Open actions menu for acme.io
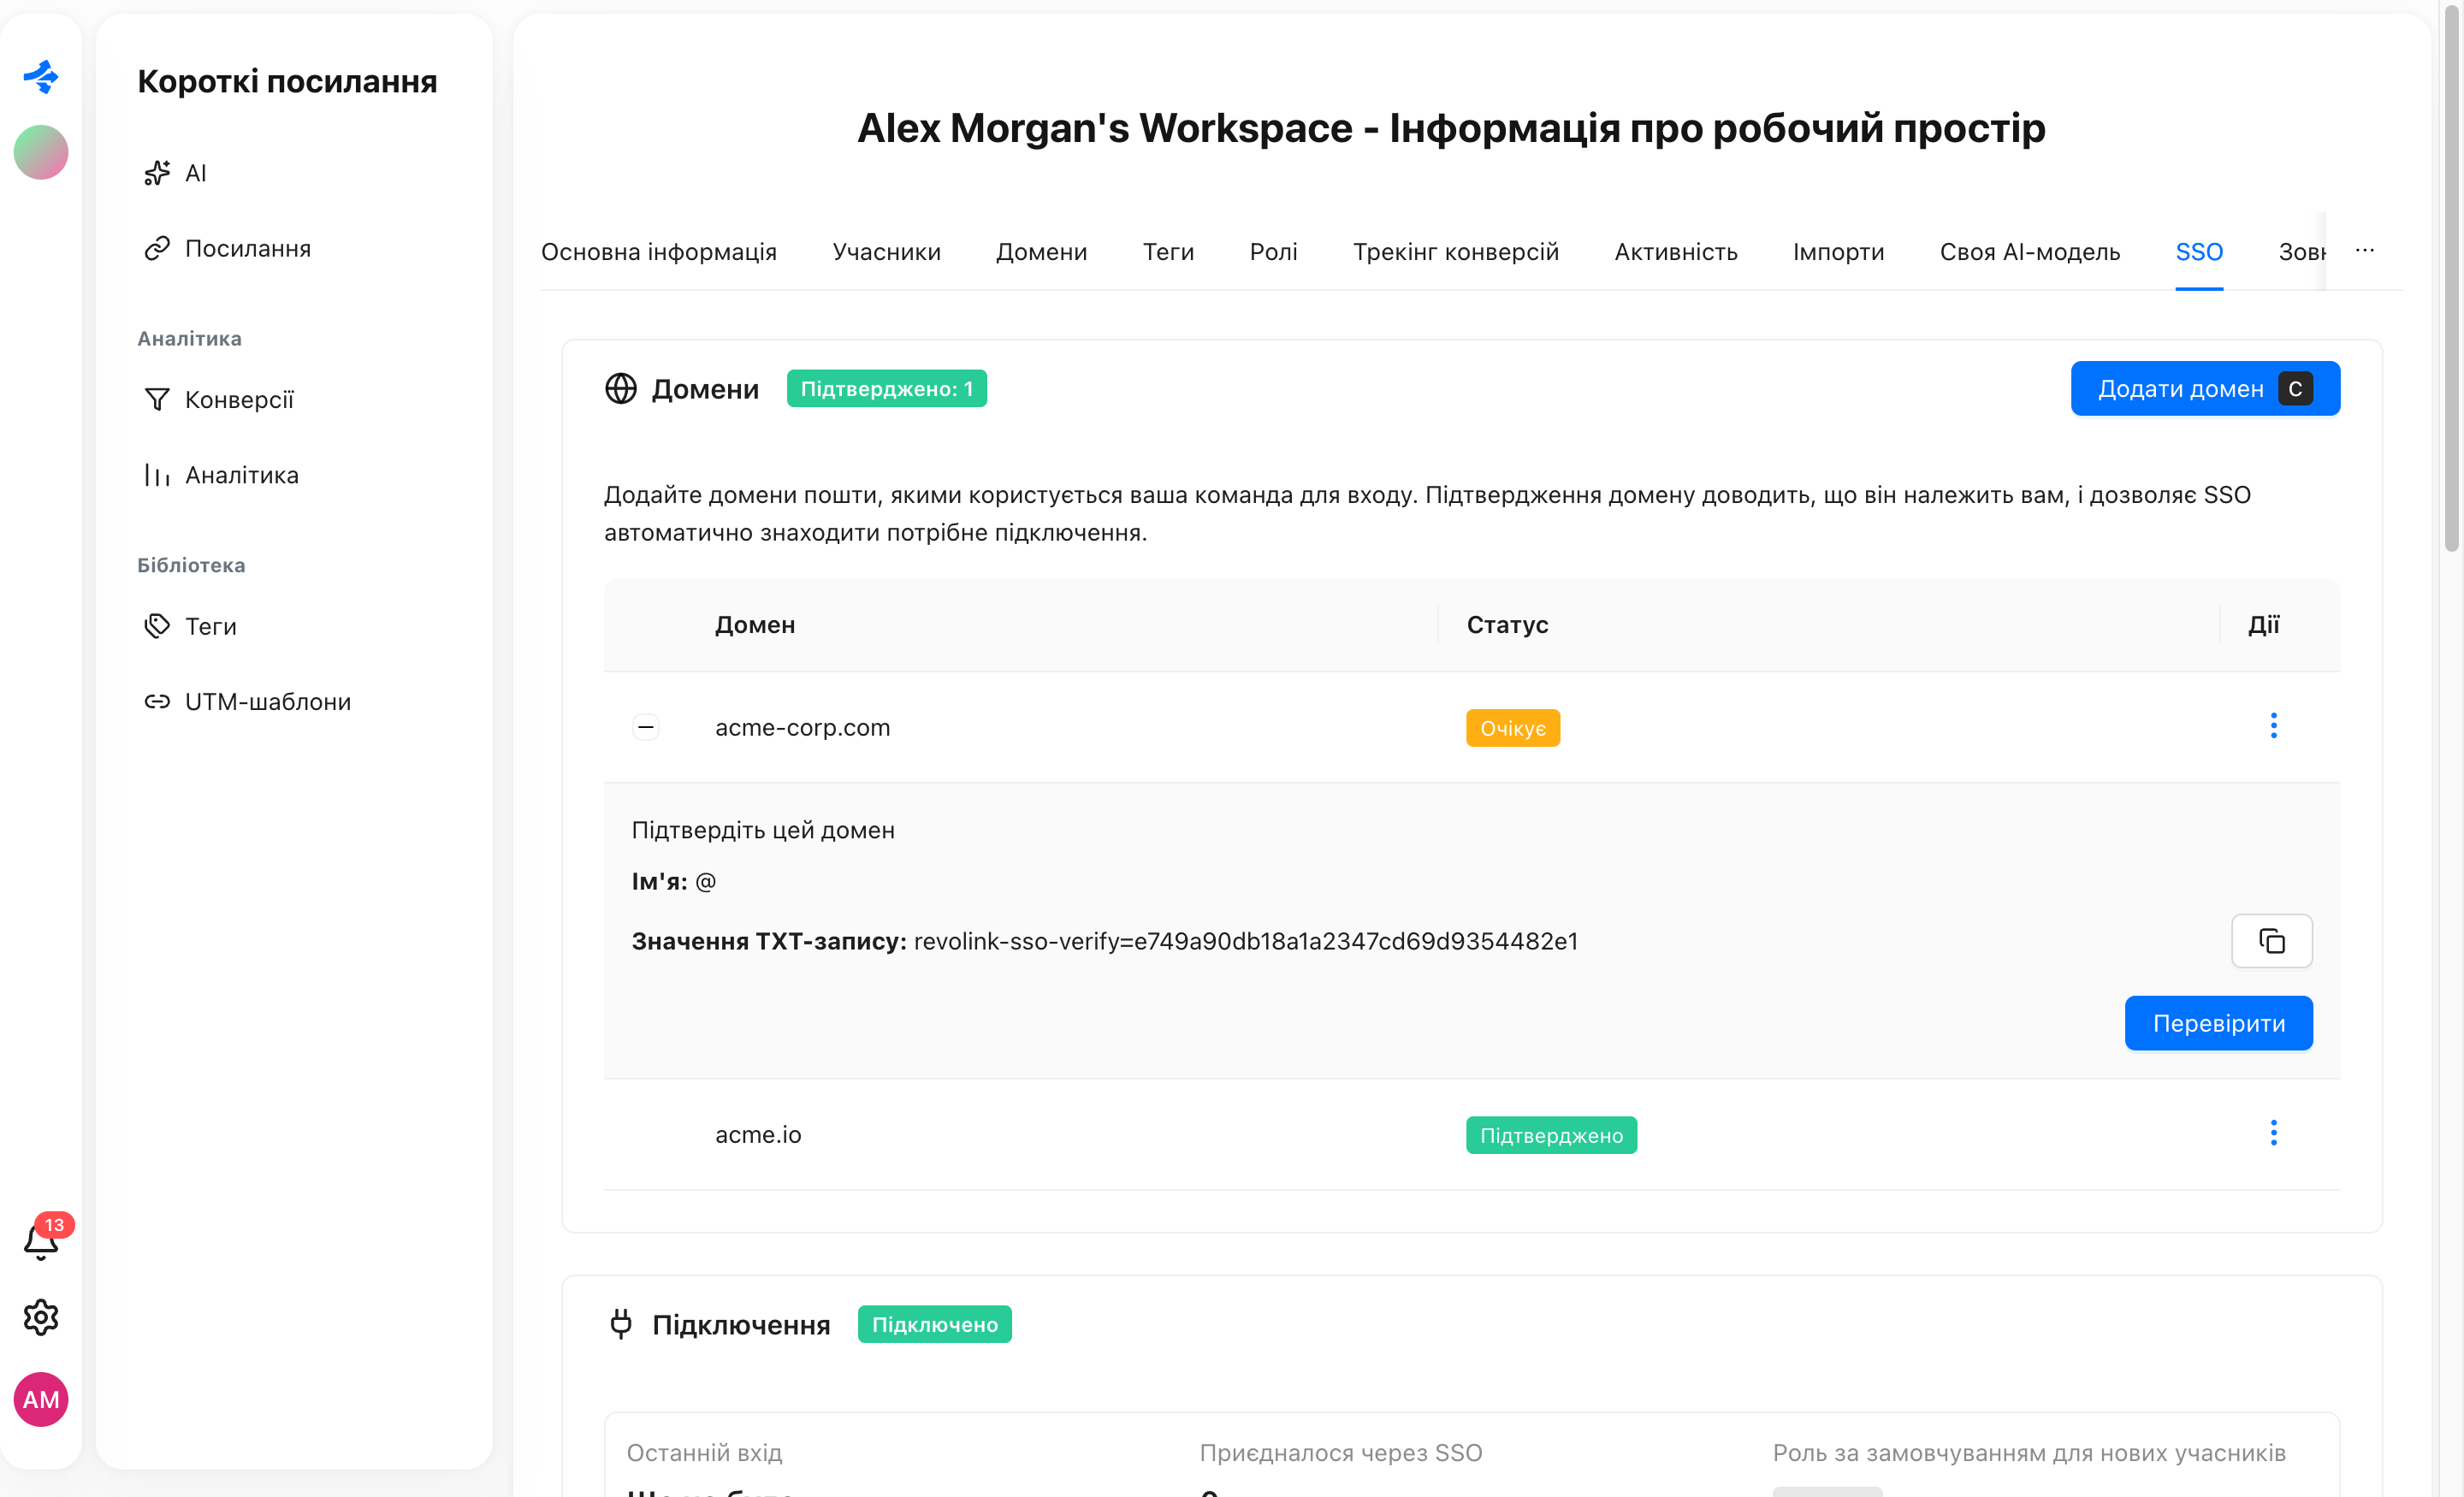The width and height of the screenshot is (2464, 1497). click(x=2273, y=1133)
